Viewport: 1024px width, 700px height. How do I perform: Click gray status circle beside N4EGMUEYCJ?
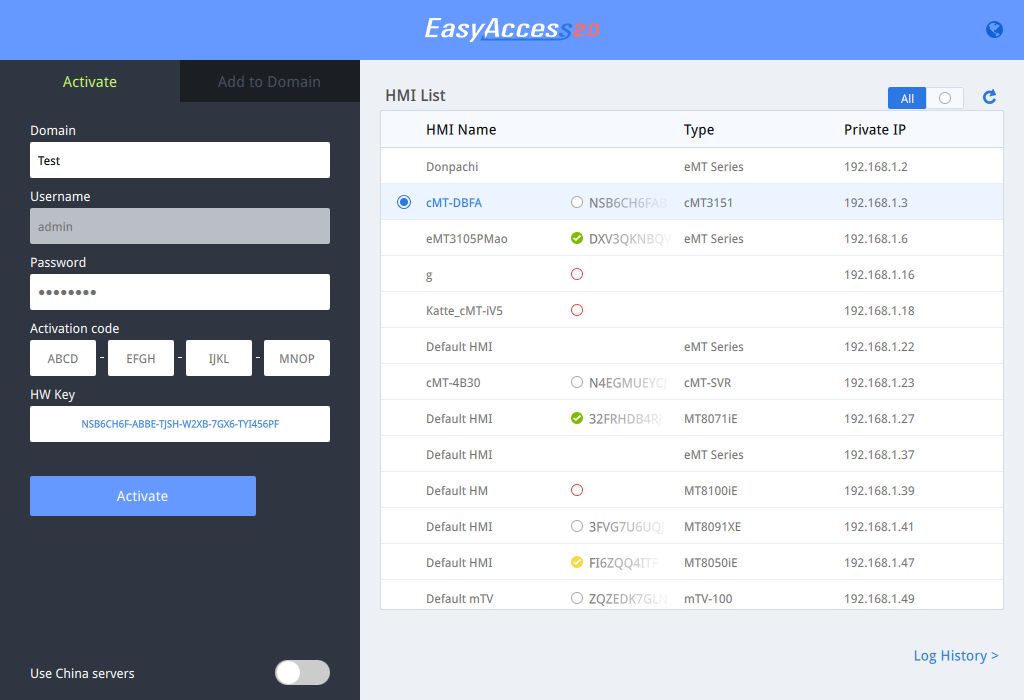(x=577, y=382)
